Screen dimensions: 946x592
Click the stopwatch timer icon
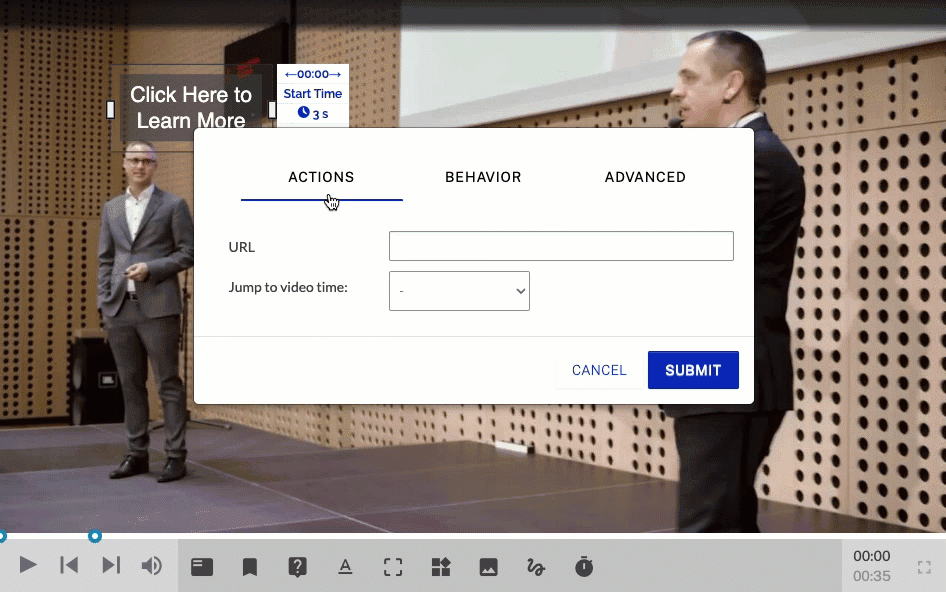[584, 567]
